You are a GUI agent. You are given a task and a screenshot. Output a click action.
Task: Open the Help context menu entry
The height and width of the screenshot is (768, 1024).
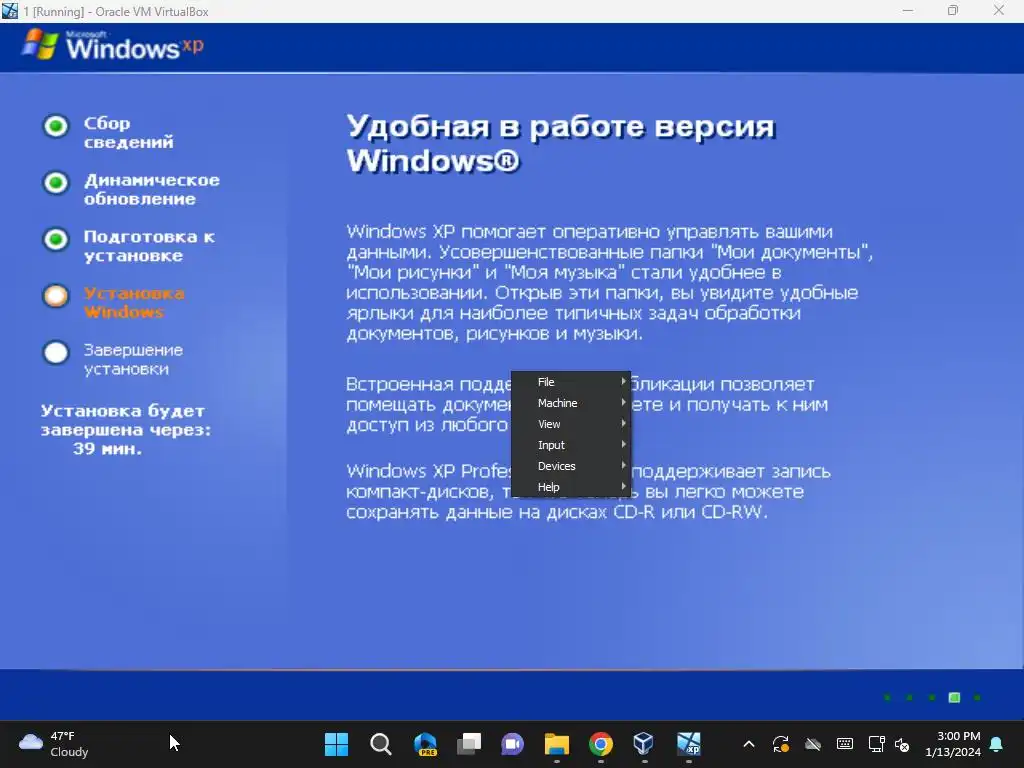(571, 487)
